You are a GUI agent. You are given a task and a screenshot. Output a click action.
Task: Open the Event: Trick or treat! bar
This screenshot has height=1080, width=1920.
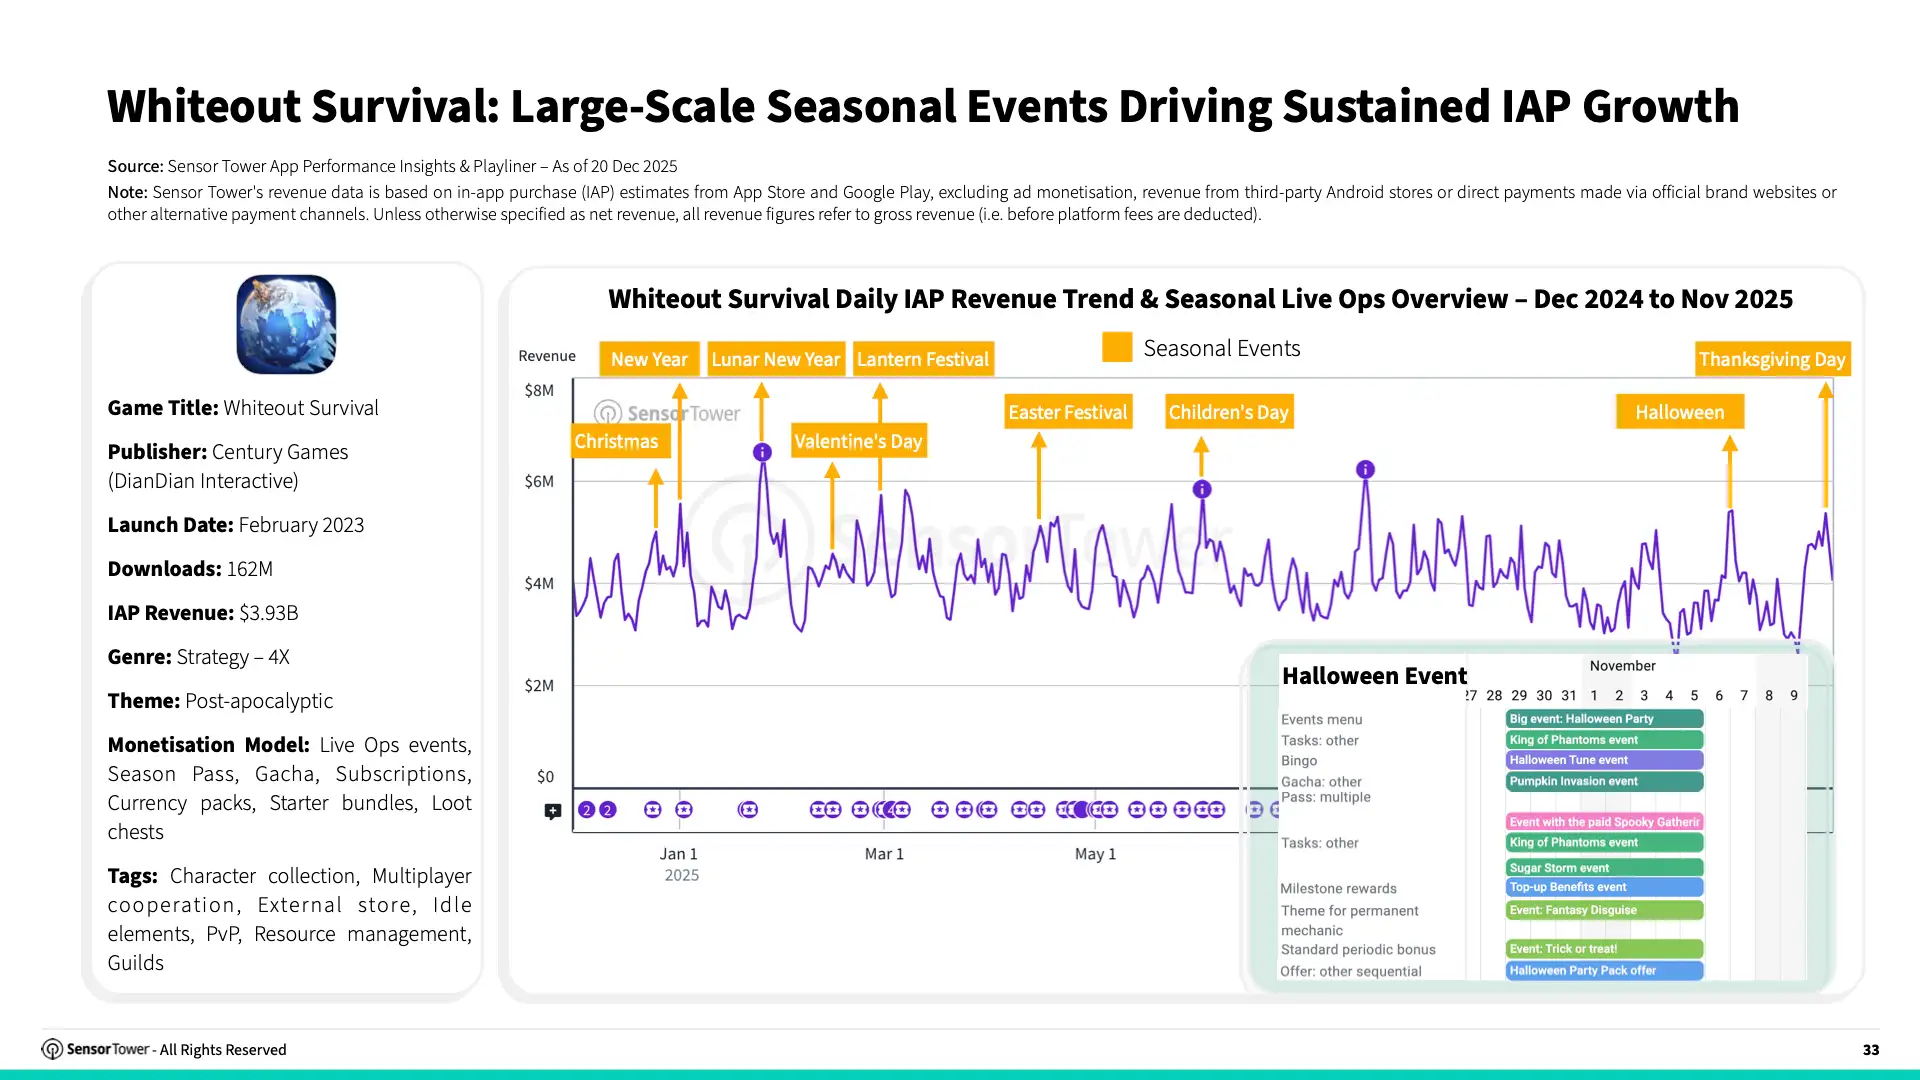click(x=1605, y=949)
